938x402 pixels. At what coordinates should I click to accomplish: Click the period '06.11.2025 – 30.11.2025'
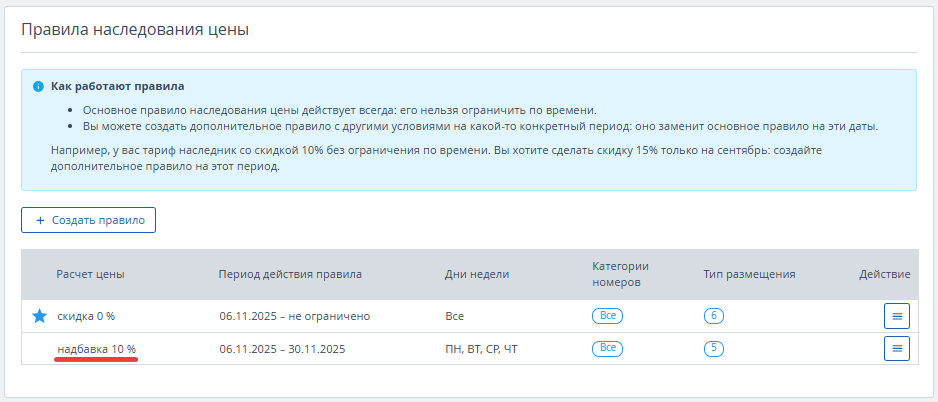click(x=282, y=349)
